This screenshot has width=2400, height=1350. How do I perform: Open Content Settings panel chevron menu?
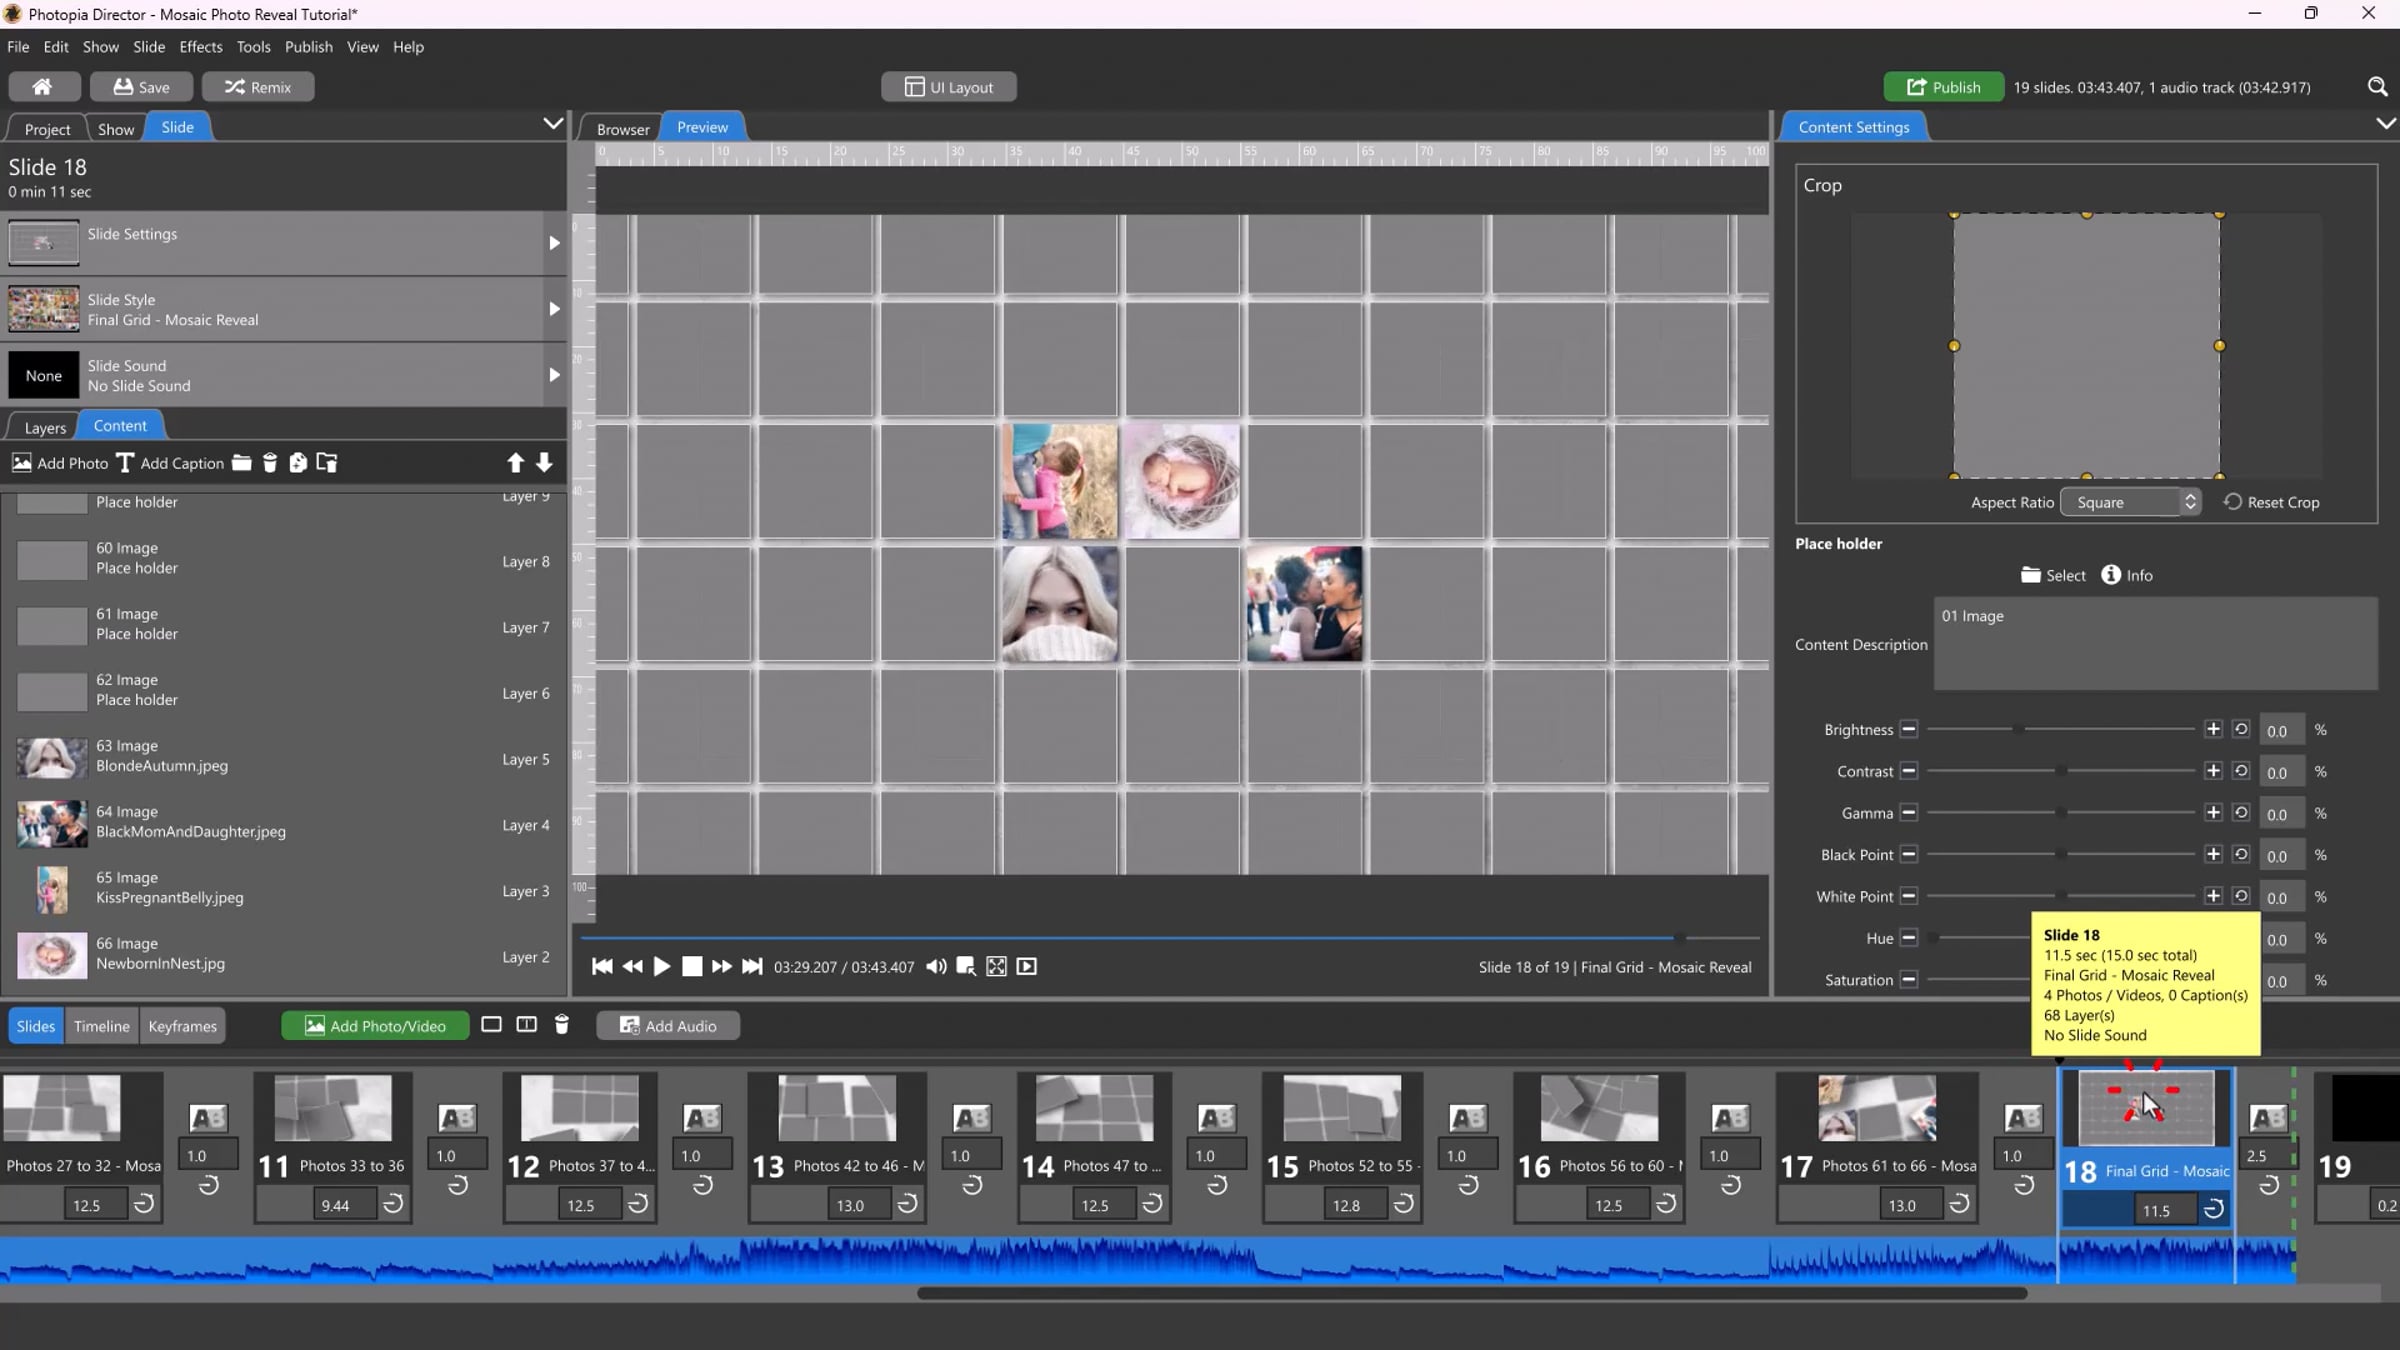pyautogui.click(x=2385, y=124)
